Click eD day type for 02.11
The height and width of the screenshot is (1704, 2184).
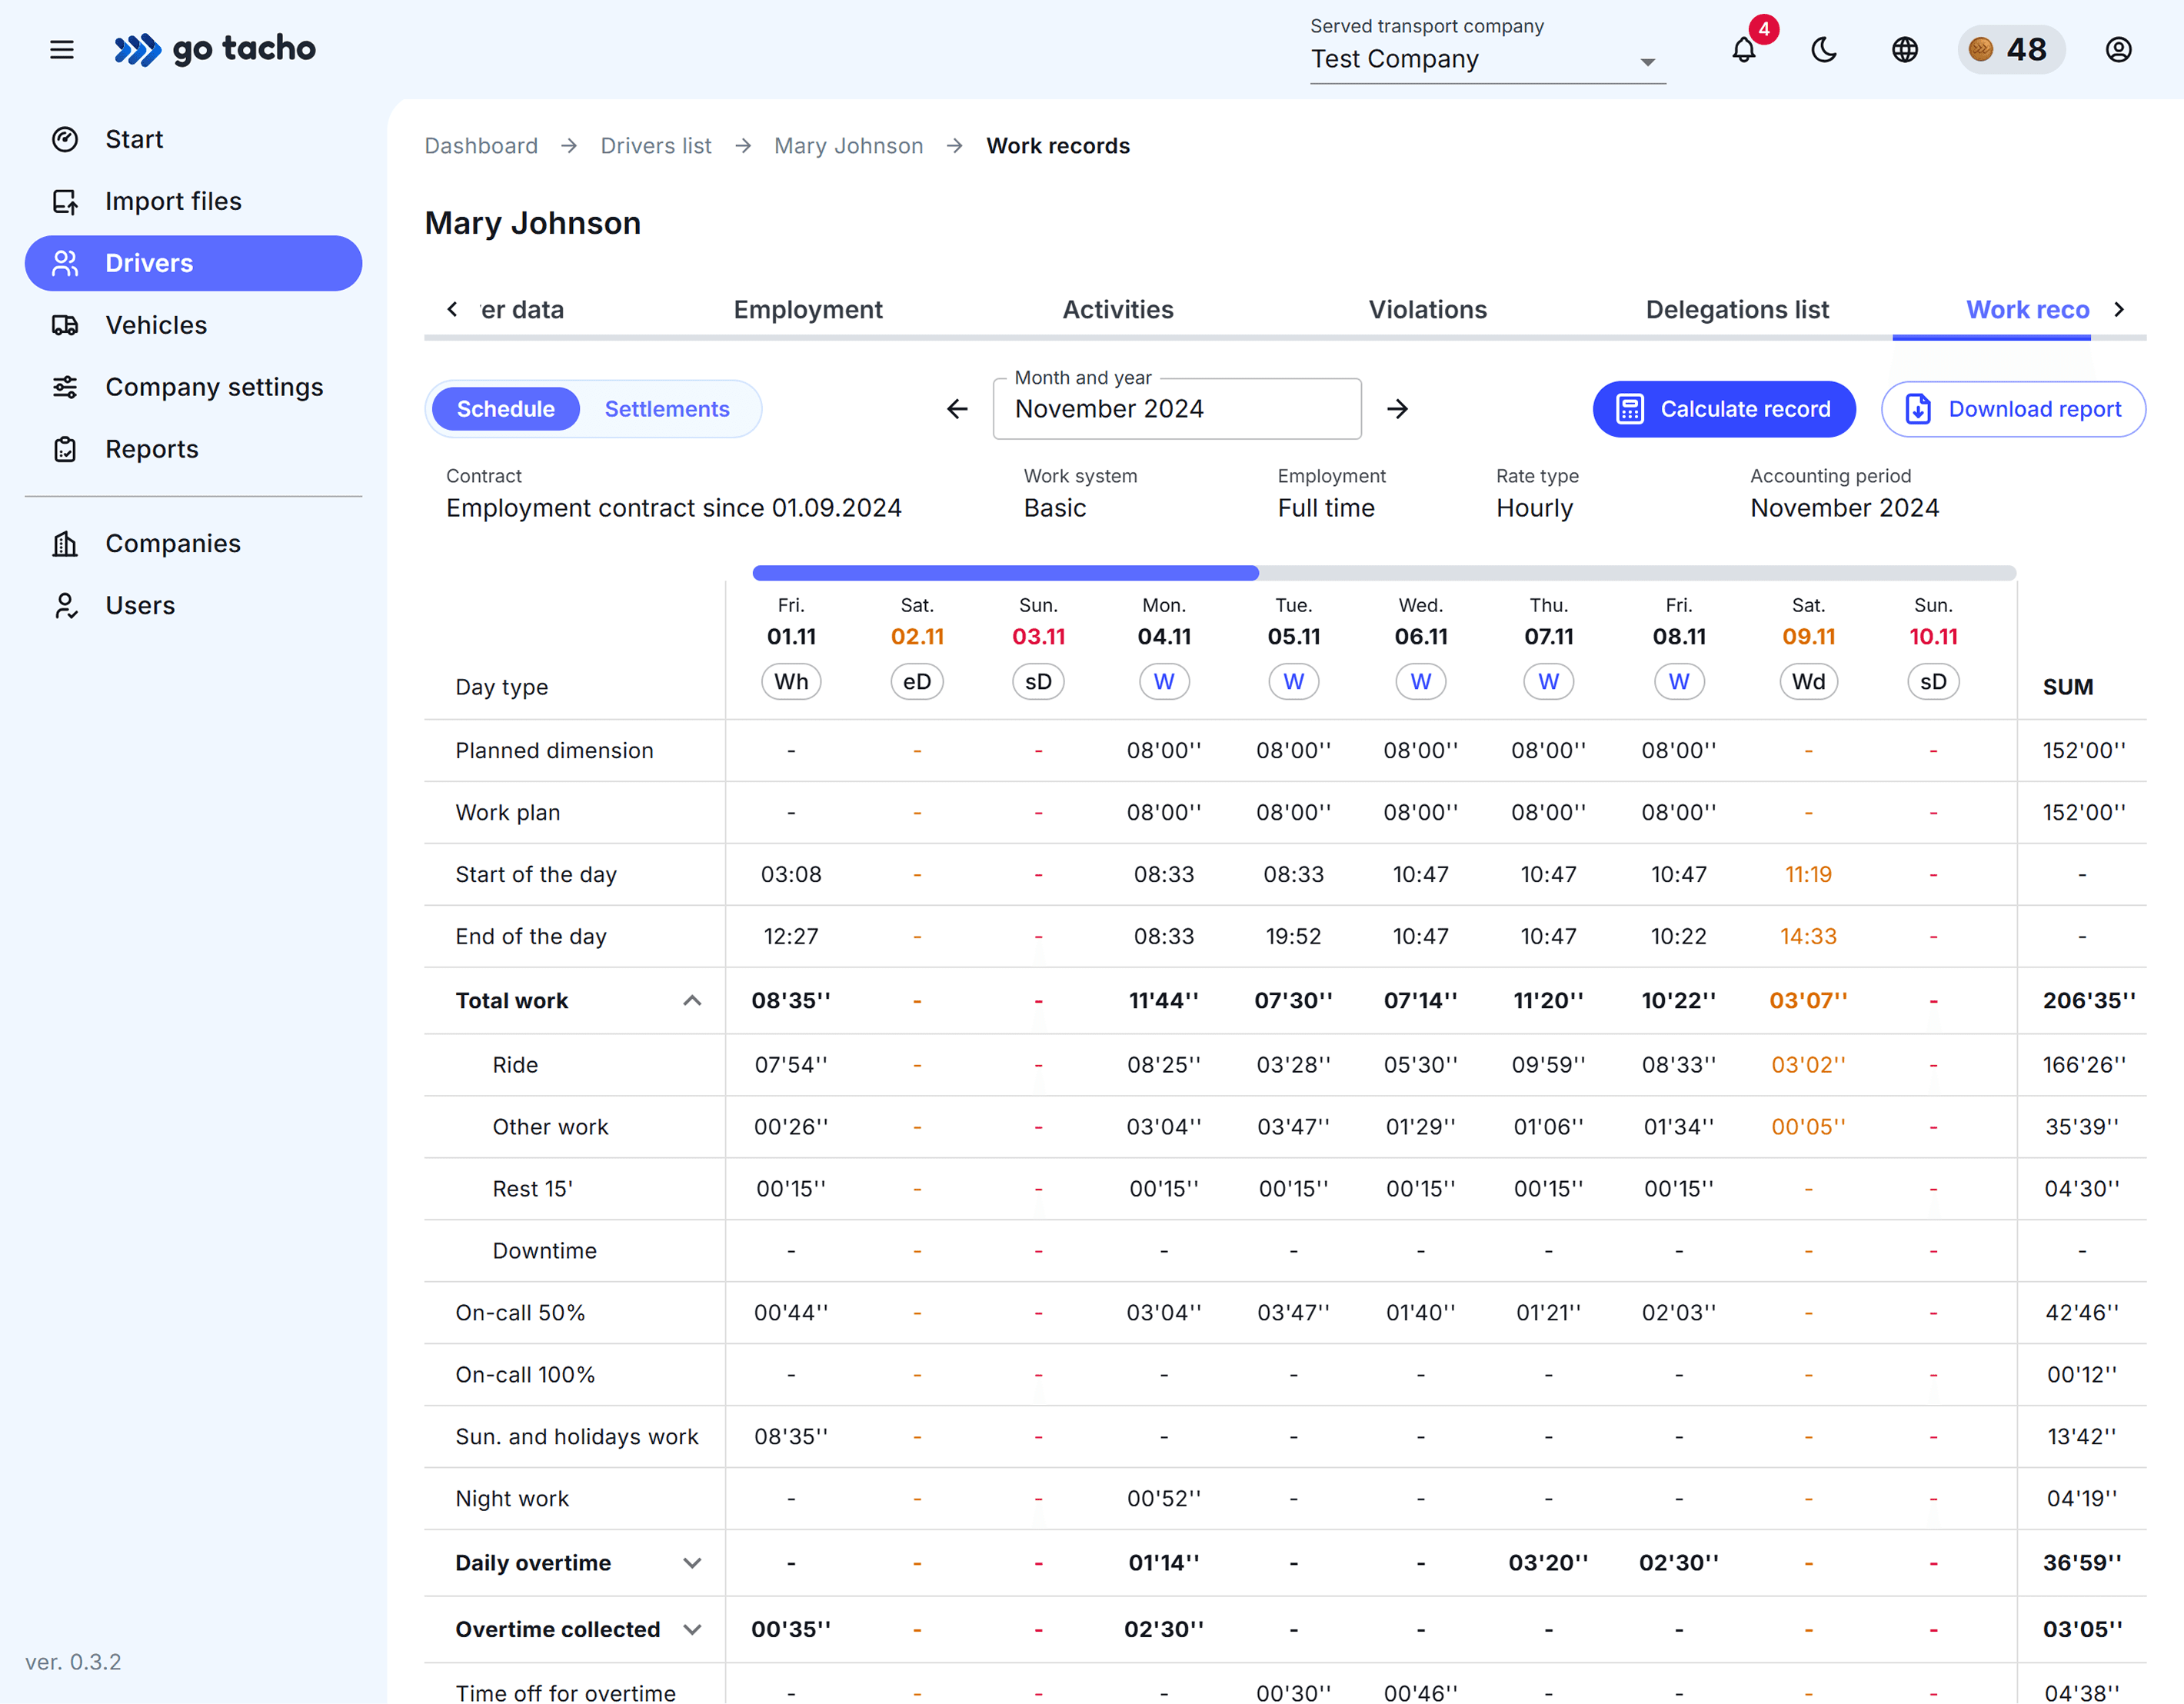click(x=917, y=682)
